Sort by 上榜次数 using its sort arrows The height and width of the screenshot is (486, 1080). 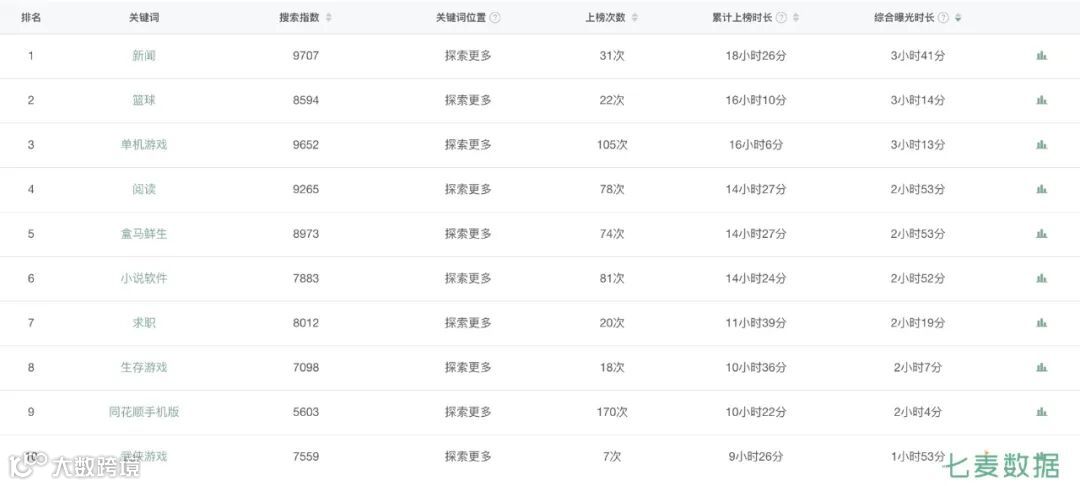coord(634,18)
